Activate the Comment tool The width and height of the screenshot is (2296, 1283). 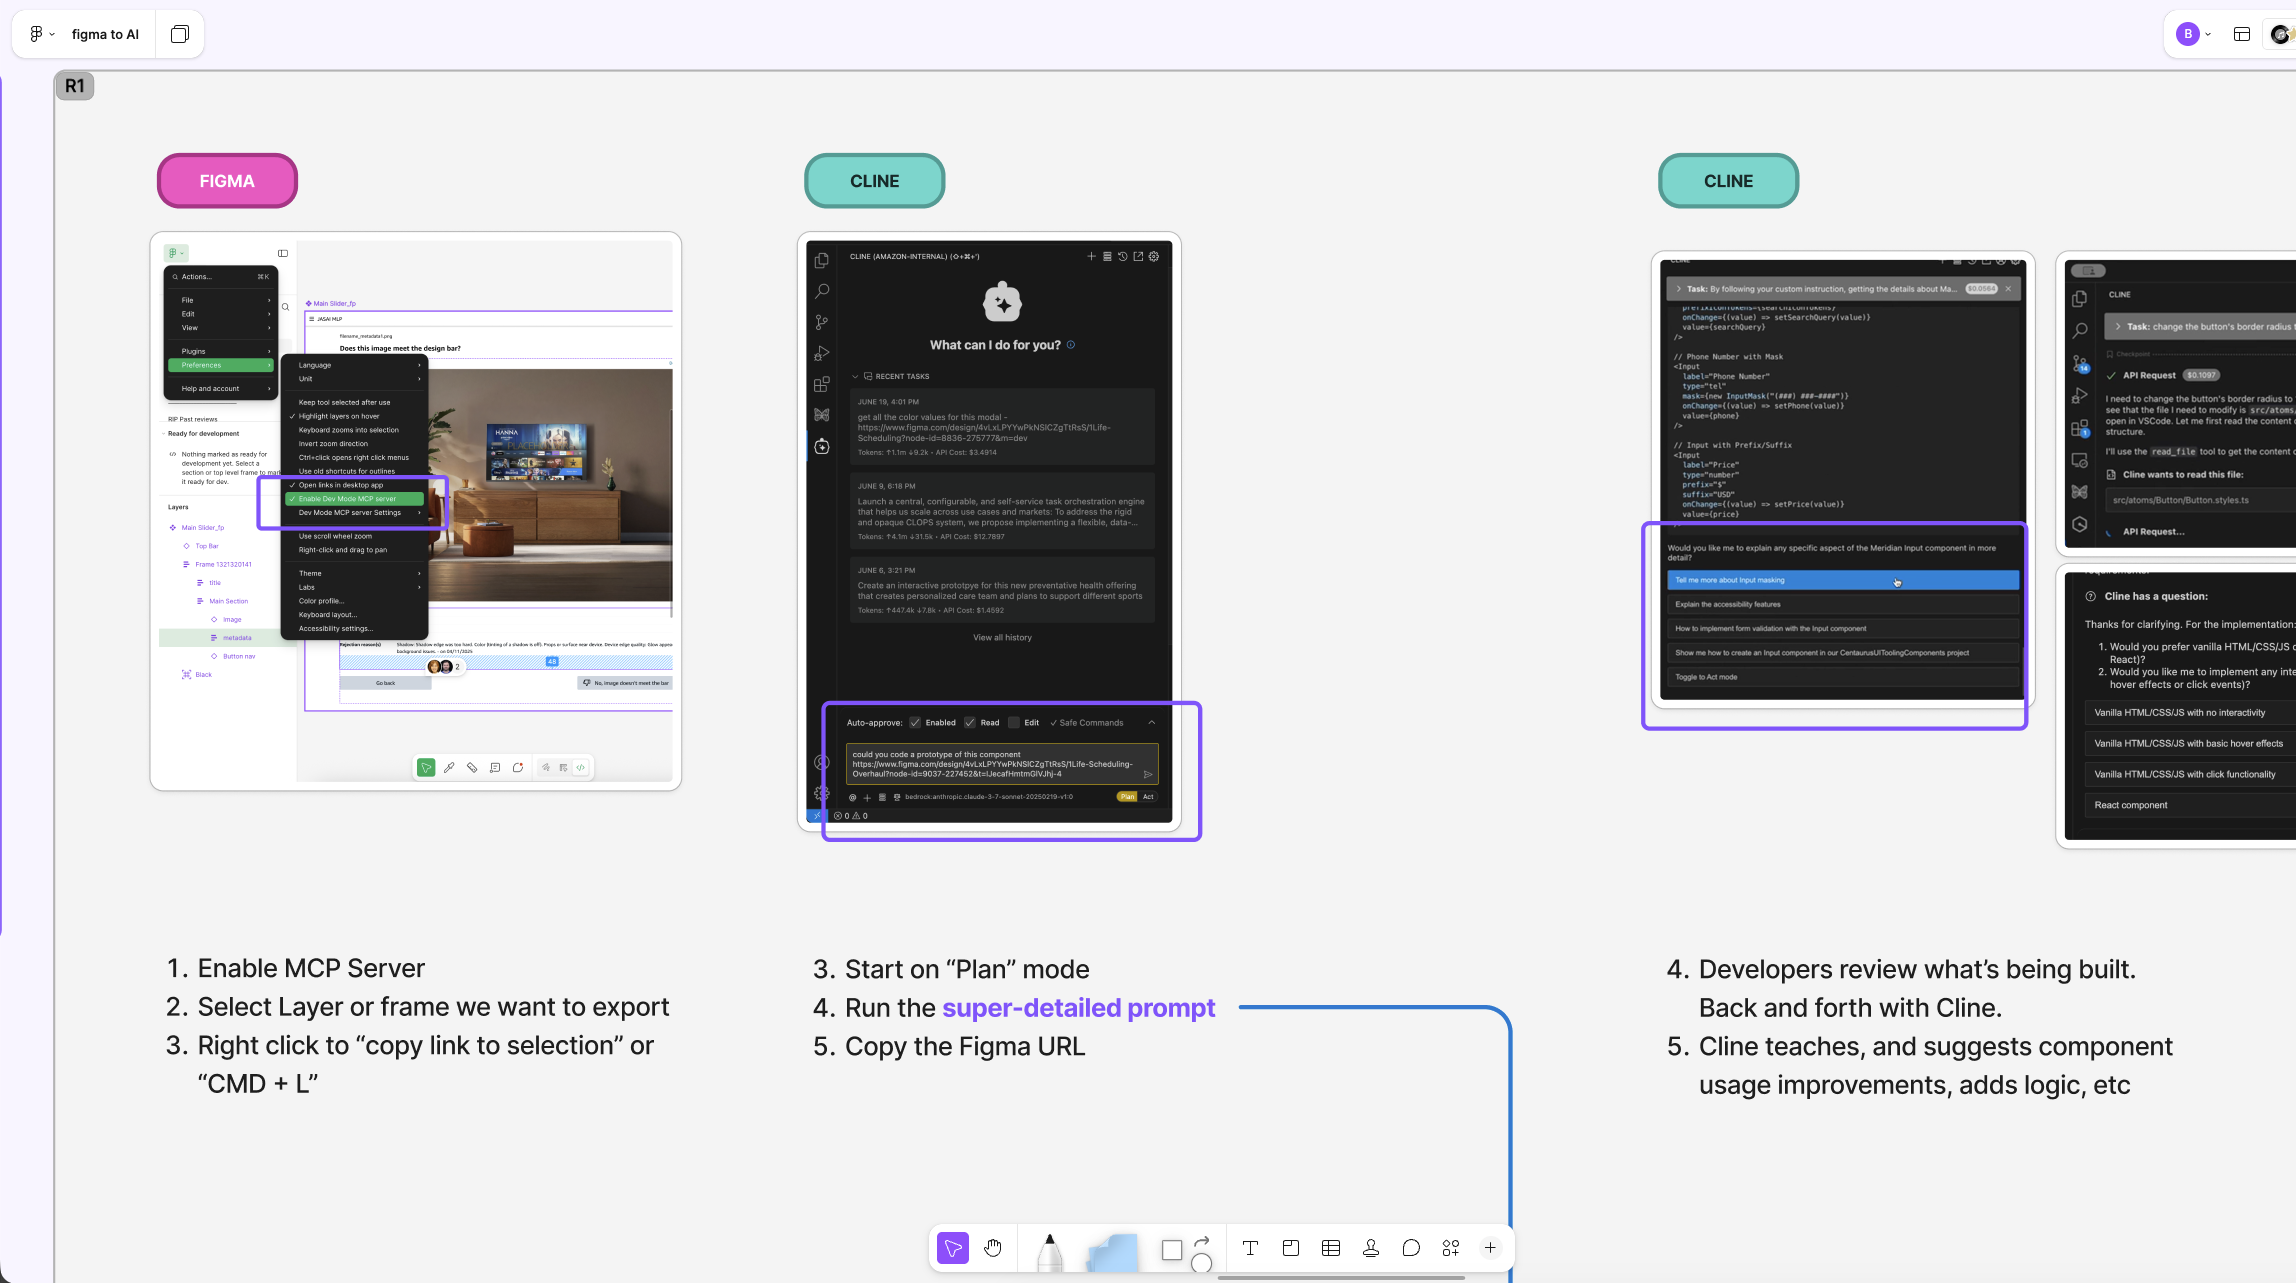pos(1411,1248)
